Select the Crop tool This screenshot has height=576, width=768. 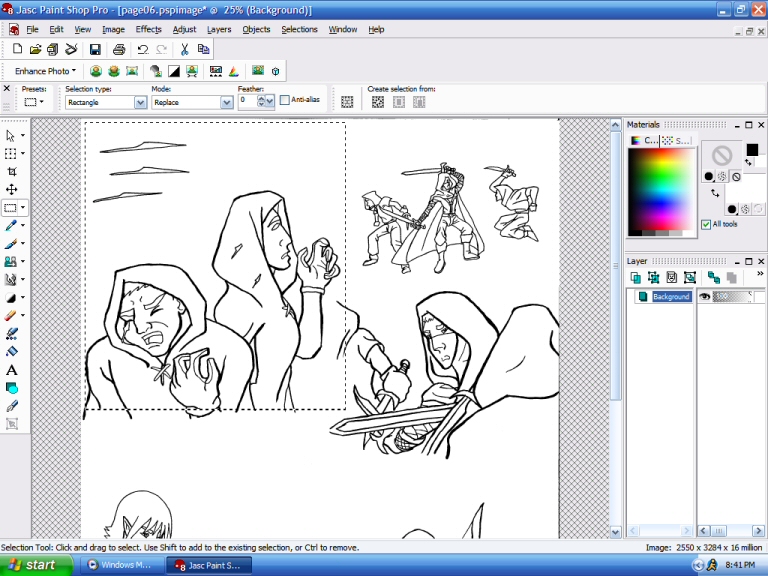coord(11,171)
